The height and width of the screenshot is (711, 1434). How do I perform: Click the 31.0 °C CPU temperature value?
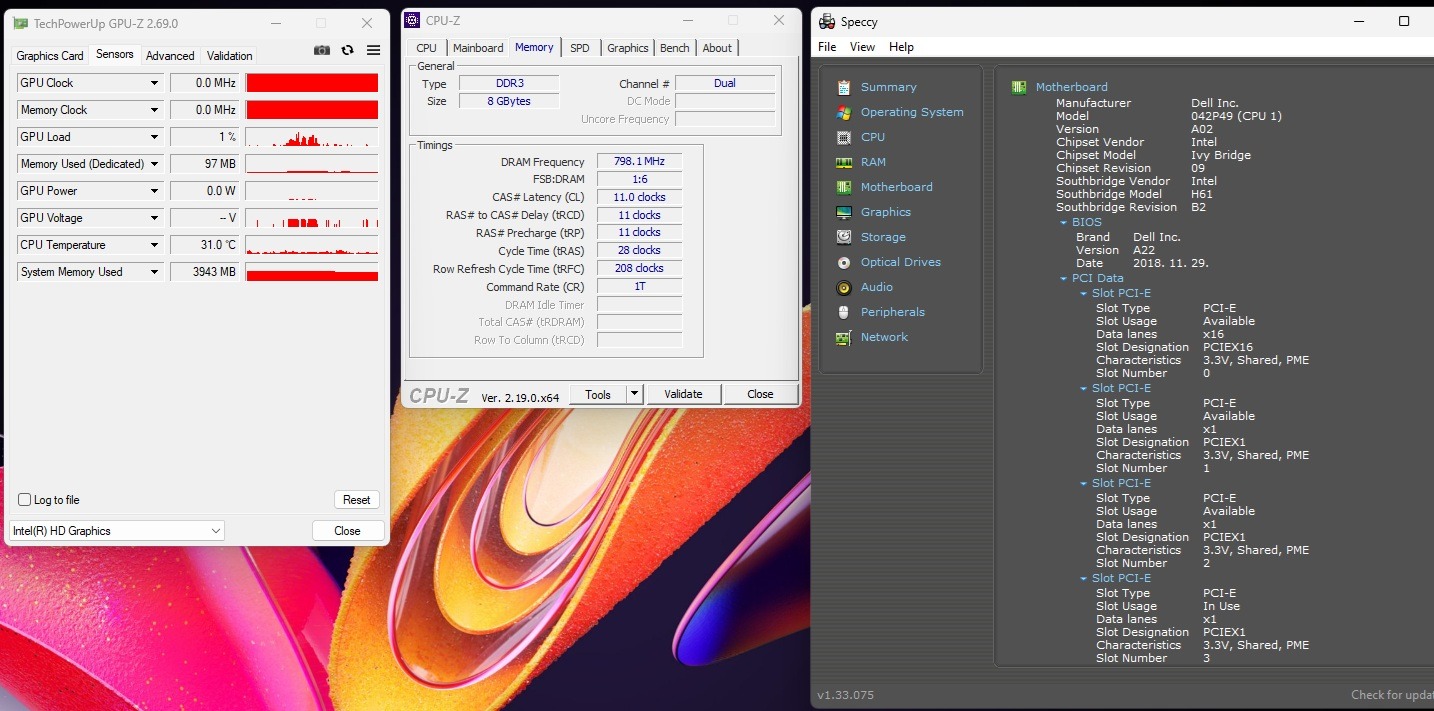pos(205,245)
